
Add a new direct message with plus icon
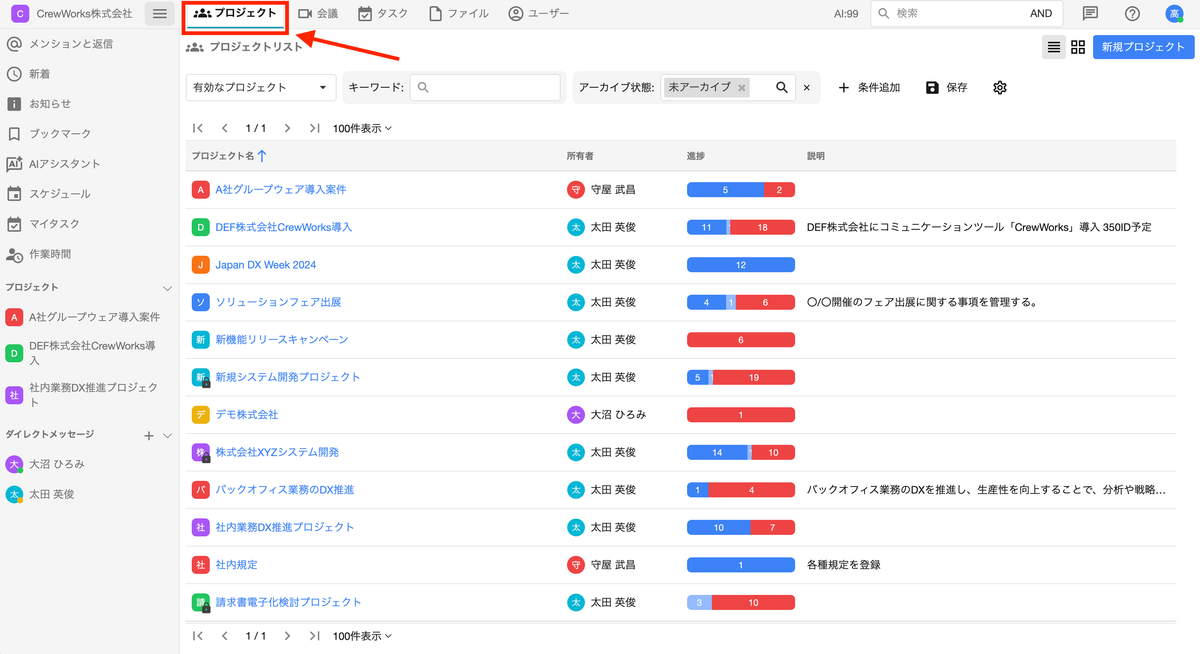click(149, 435)
